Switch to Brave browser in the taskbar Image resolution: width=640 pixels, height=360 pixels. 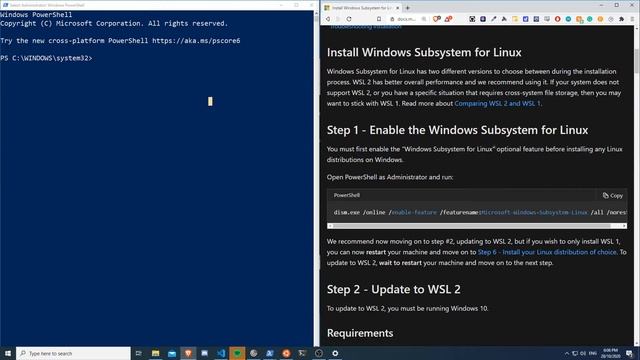tap(188, 353)
